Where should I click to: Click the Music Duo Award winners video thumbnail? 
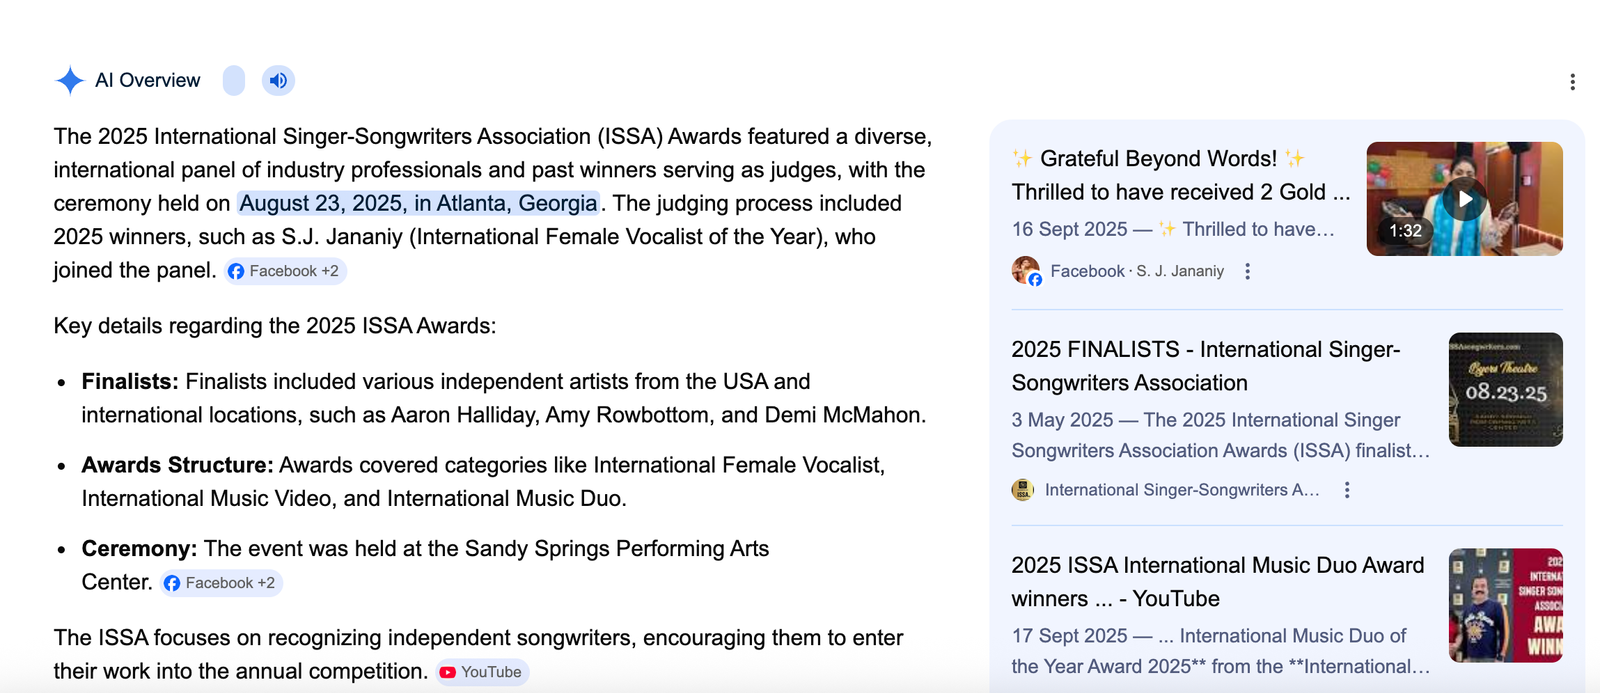click(1505, 605)
